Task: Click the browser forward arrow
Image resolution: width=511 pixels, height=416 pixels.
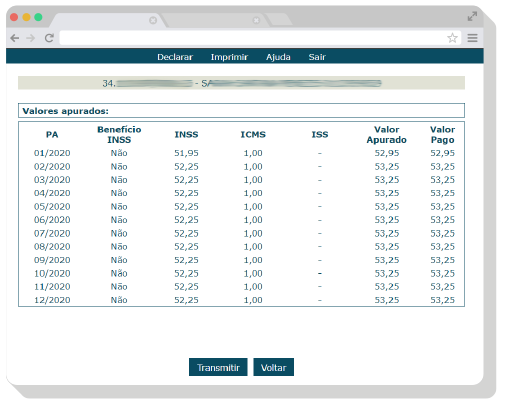Action: click(31, 38)
